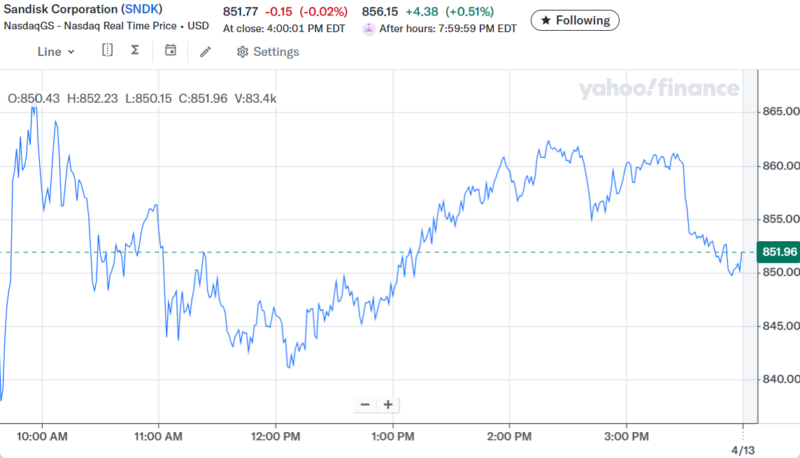Click the Sandisk Corporation company name
The height and width of the screenshot is (458, 800).
(x=59, y=9)
